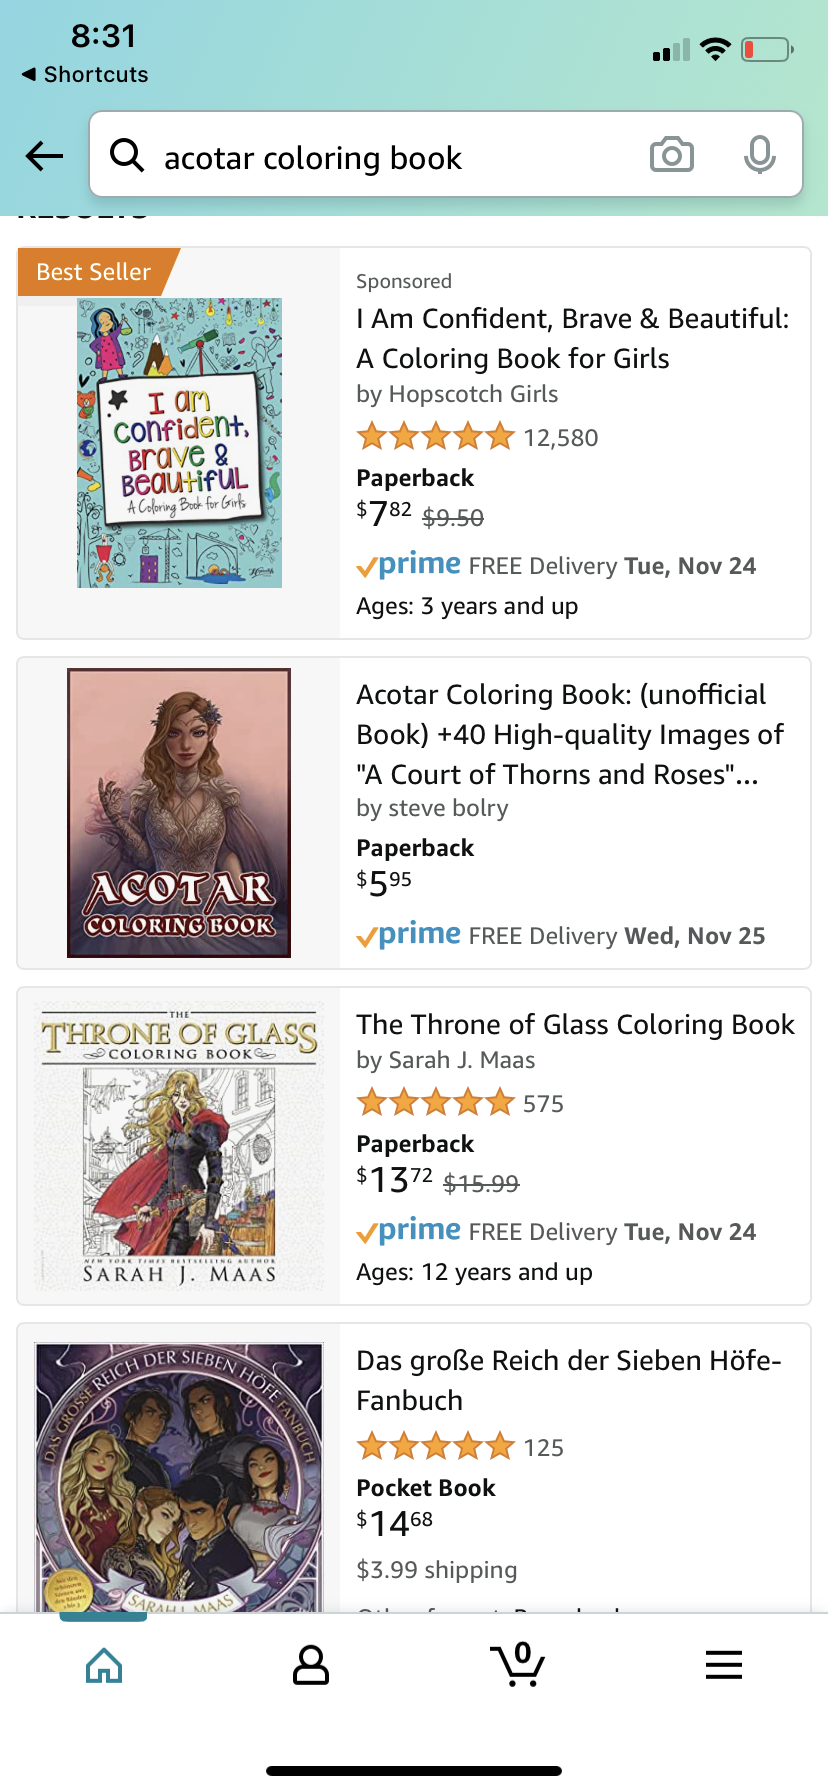Tap the search magnifier icon
Image resolution: width=828 pixels, height=1792 pixels.
(x=127, y=155)
